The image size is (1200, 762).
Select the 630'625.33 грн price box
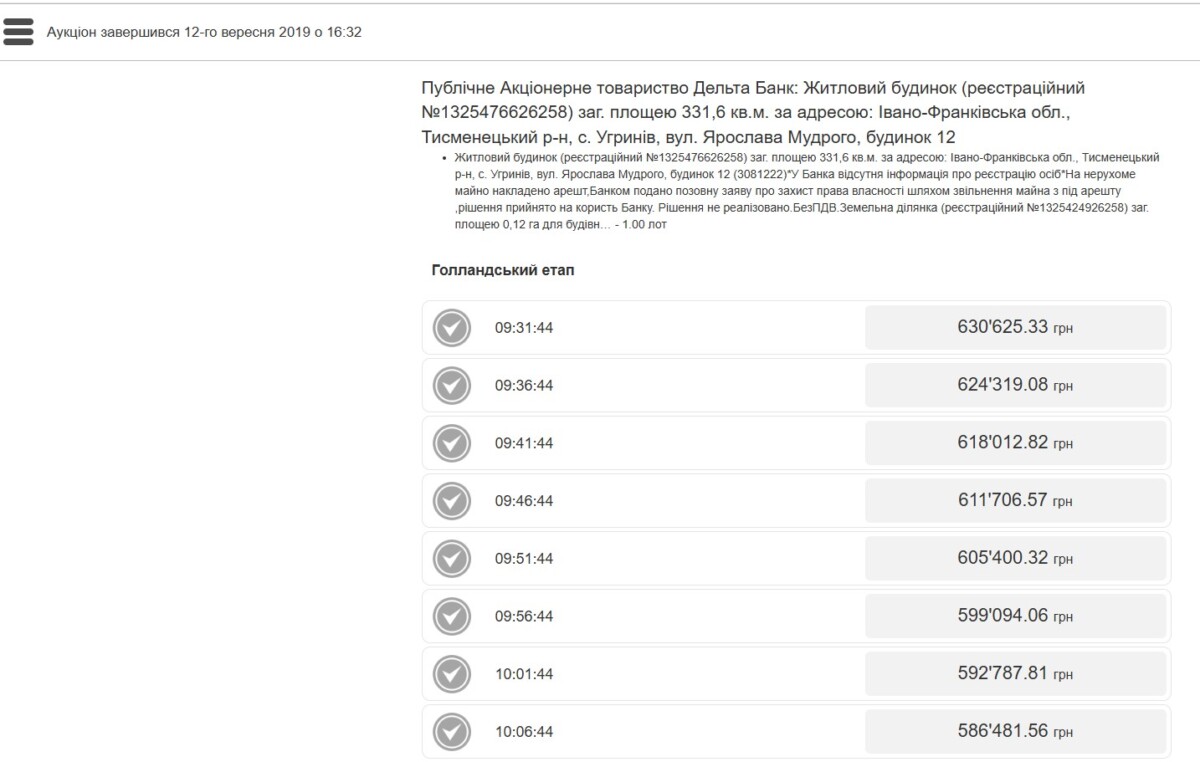[x=1015, y=328]
